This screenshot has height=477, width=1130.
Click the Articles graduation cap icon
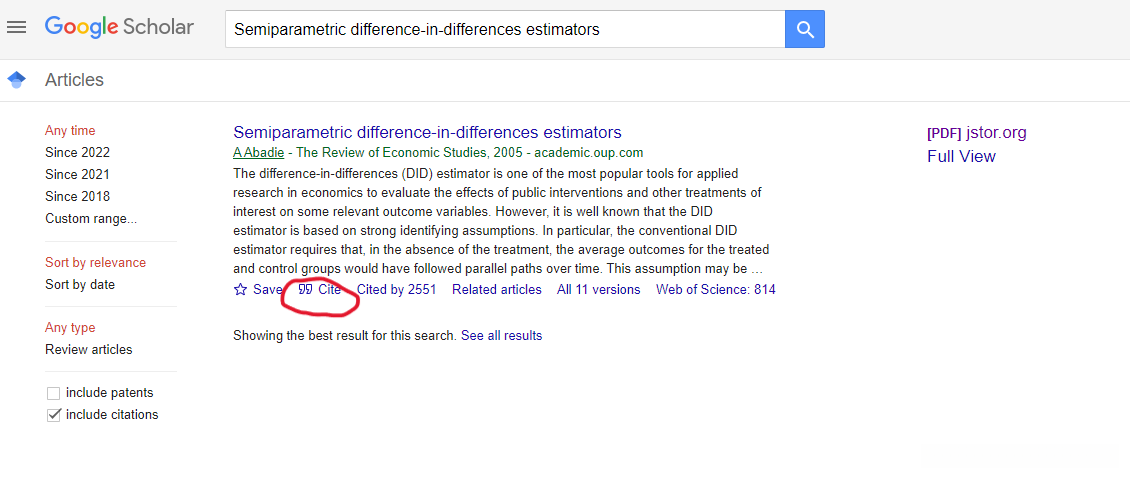point(16,80)
